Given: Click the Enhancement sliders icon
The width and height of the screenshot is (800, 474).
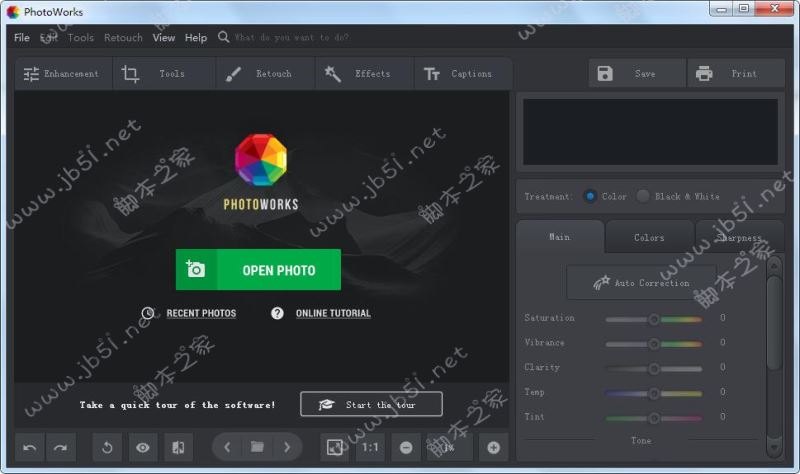Looking at the screenshot, I should [31, 74].
